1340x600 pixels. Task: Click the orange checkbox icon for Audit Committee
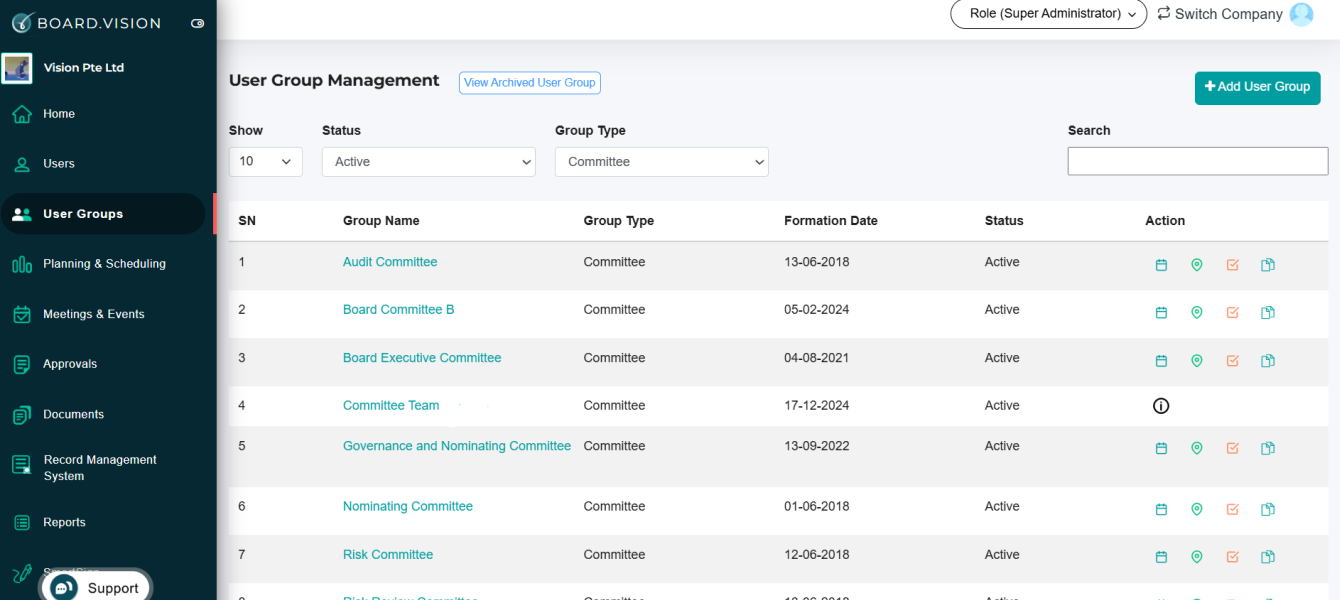(1232, 265)
